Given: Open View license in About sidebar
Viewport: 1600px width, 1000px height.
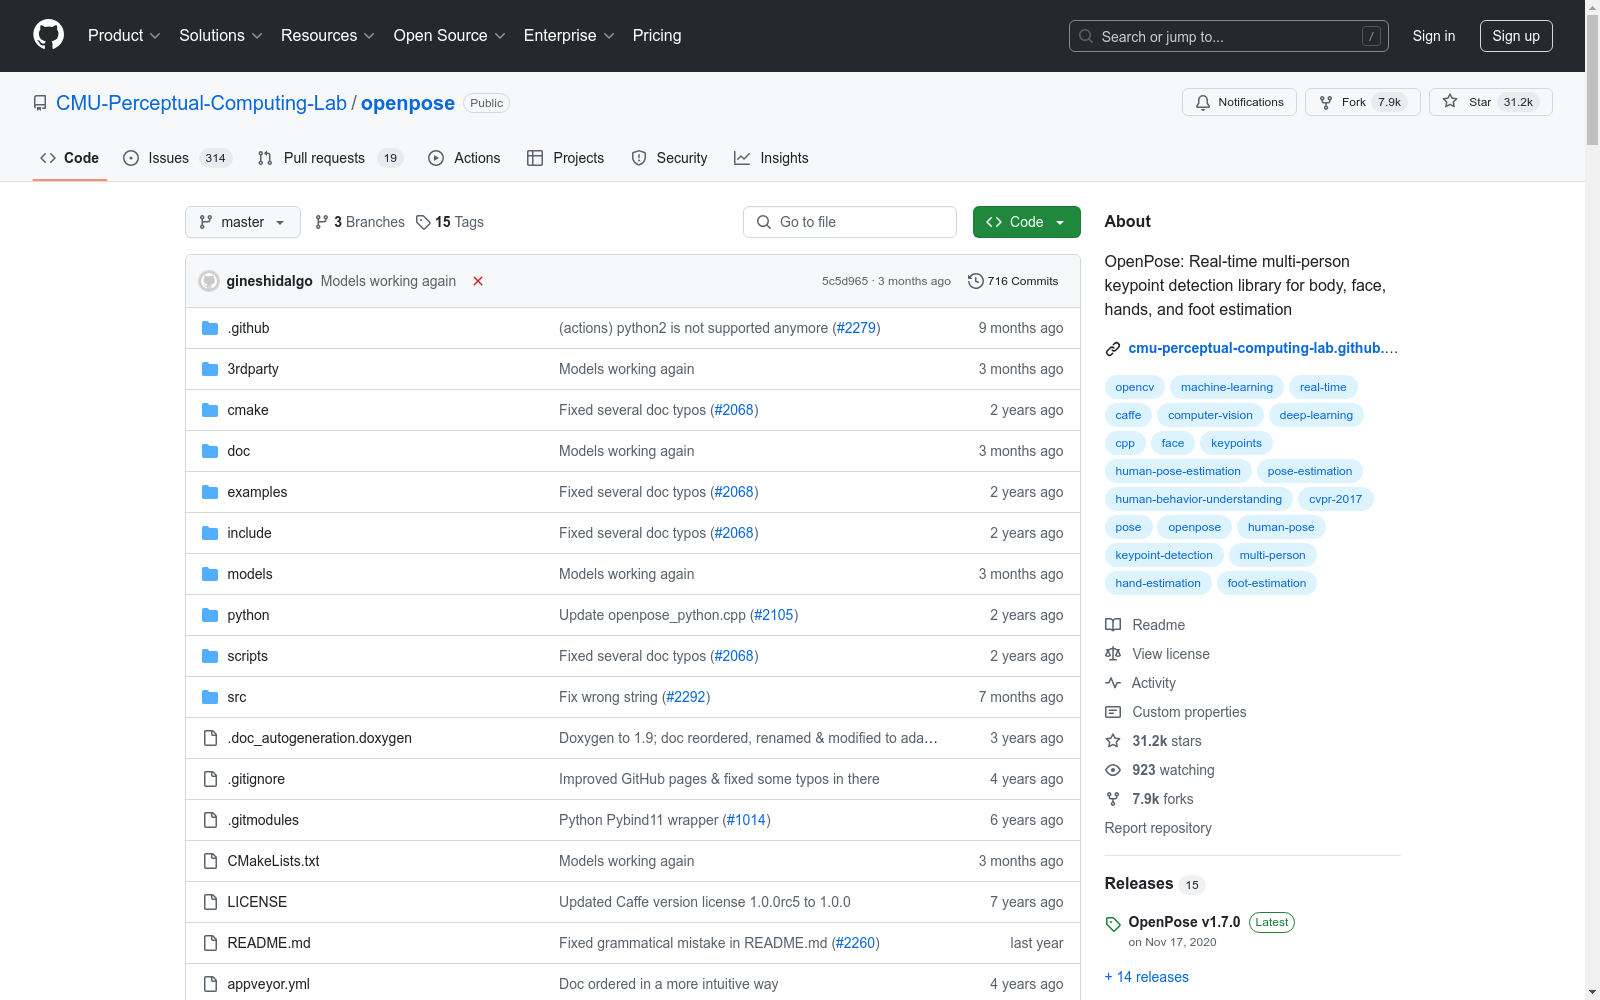Looking at the screenshot, I should (1157, 654).
